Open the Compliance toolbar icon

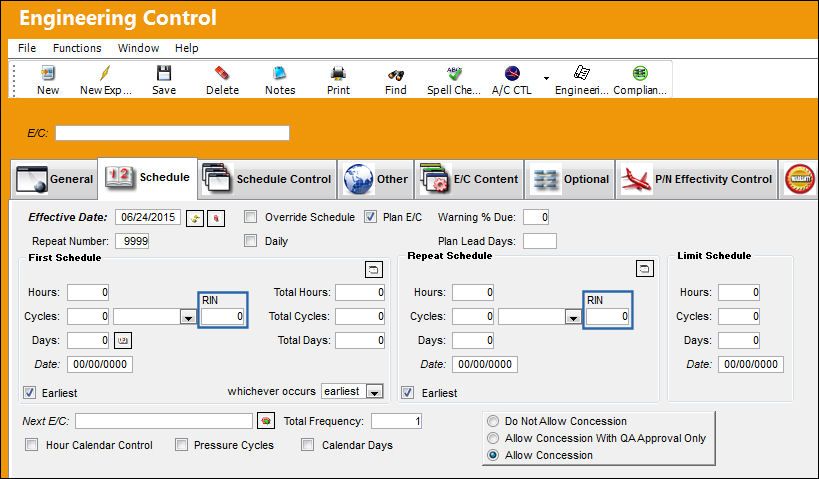pyautogui.click(x=640, y=73)
